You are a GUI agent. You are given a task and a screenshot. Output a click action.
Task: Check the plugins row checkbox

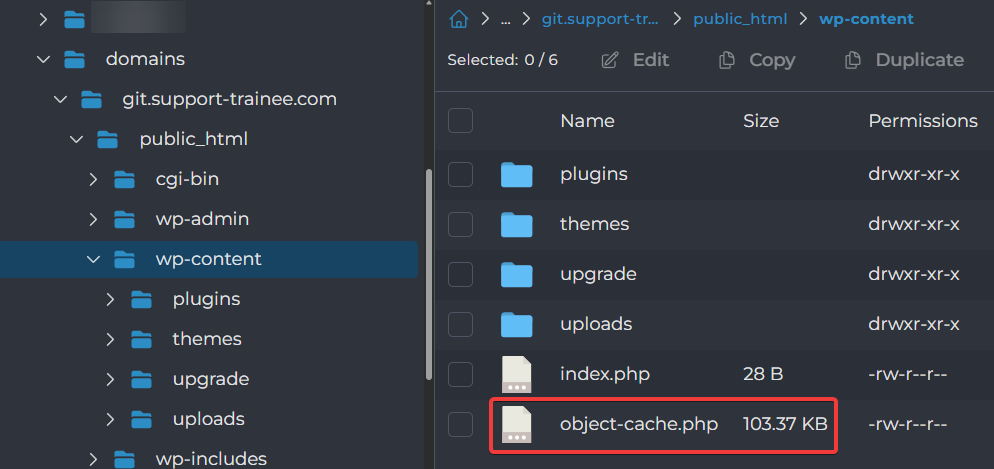tap(460, 174)
